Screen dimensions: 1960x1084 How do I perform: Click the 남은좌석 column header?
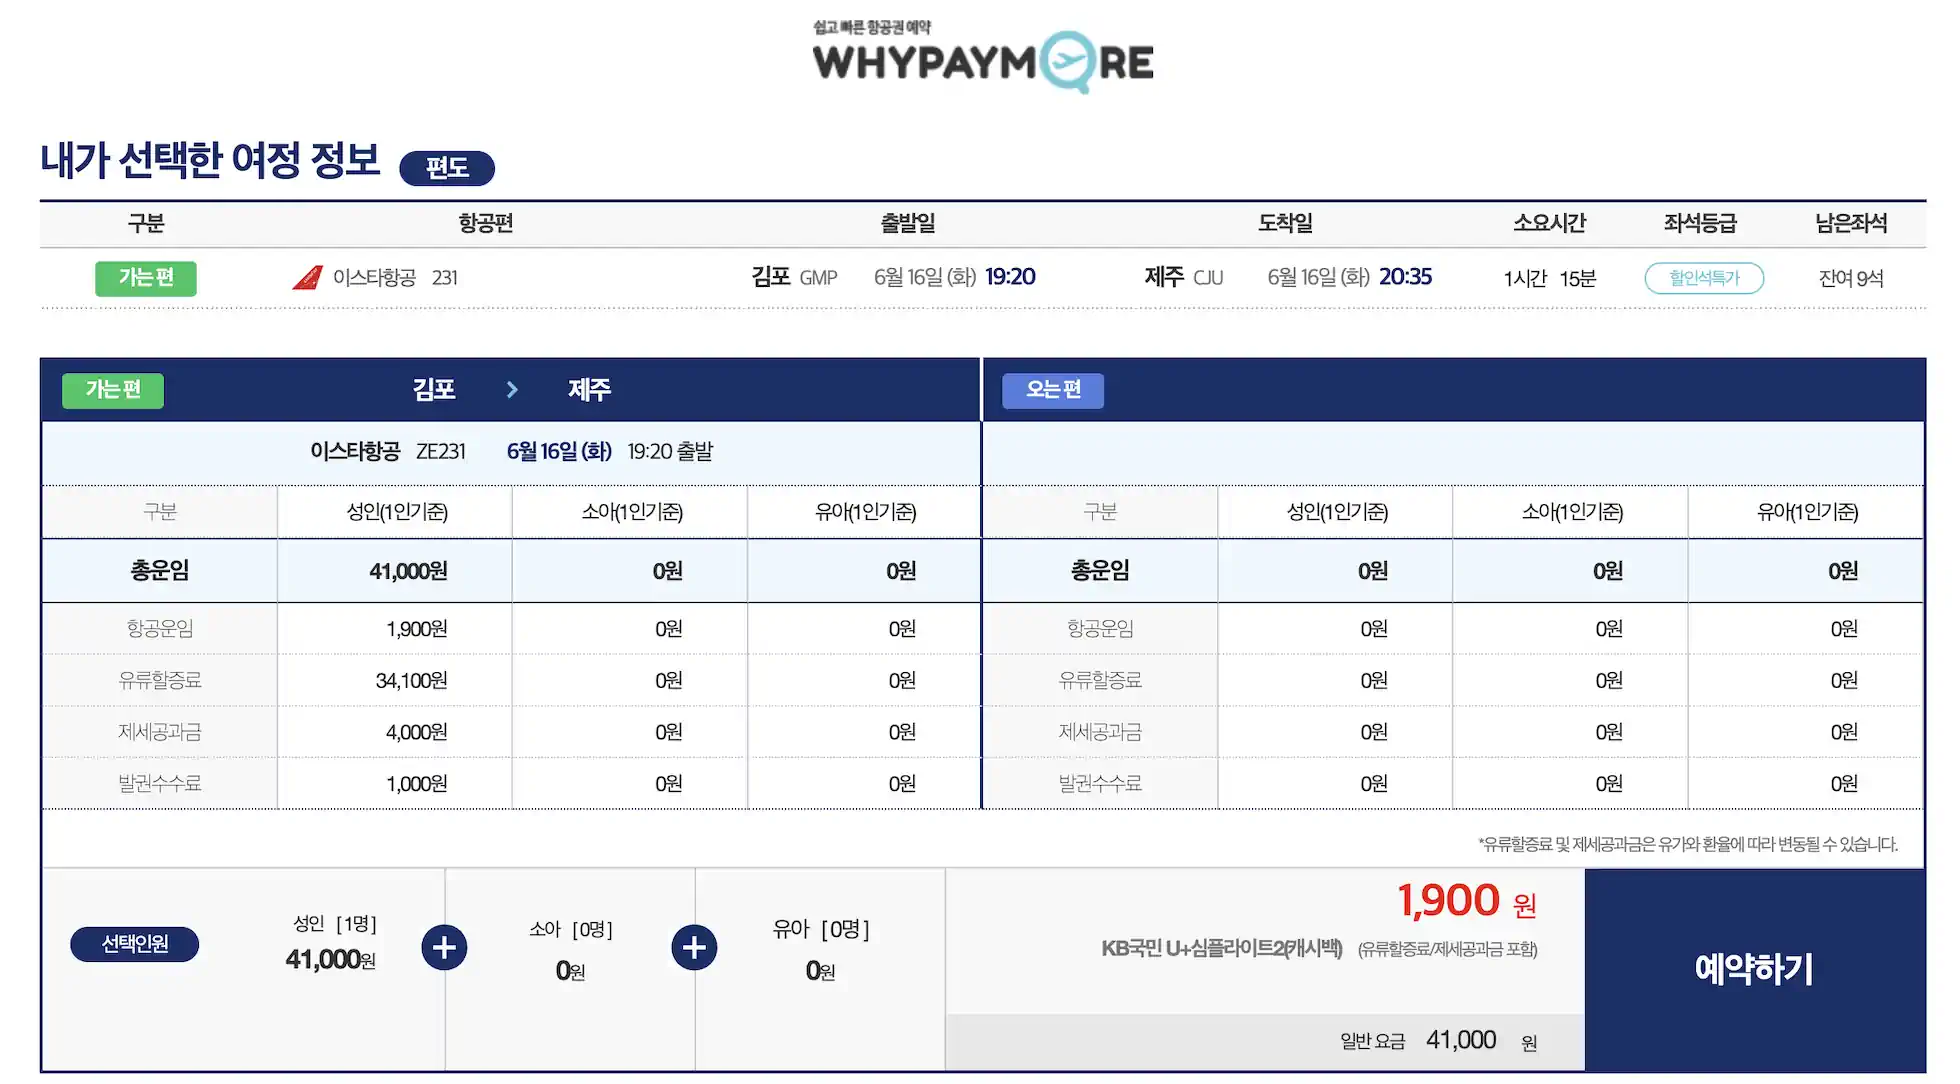click(x=1851, y=223)
